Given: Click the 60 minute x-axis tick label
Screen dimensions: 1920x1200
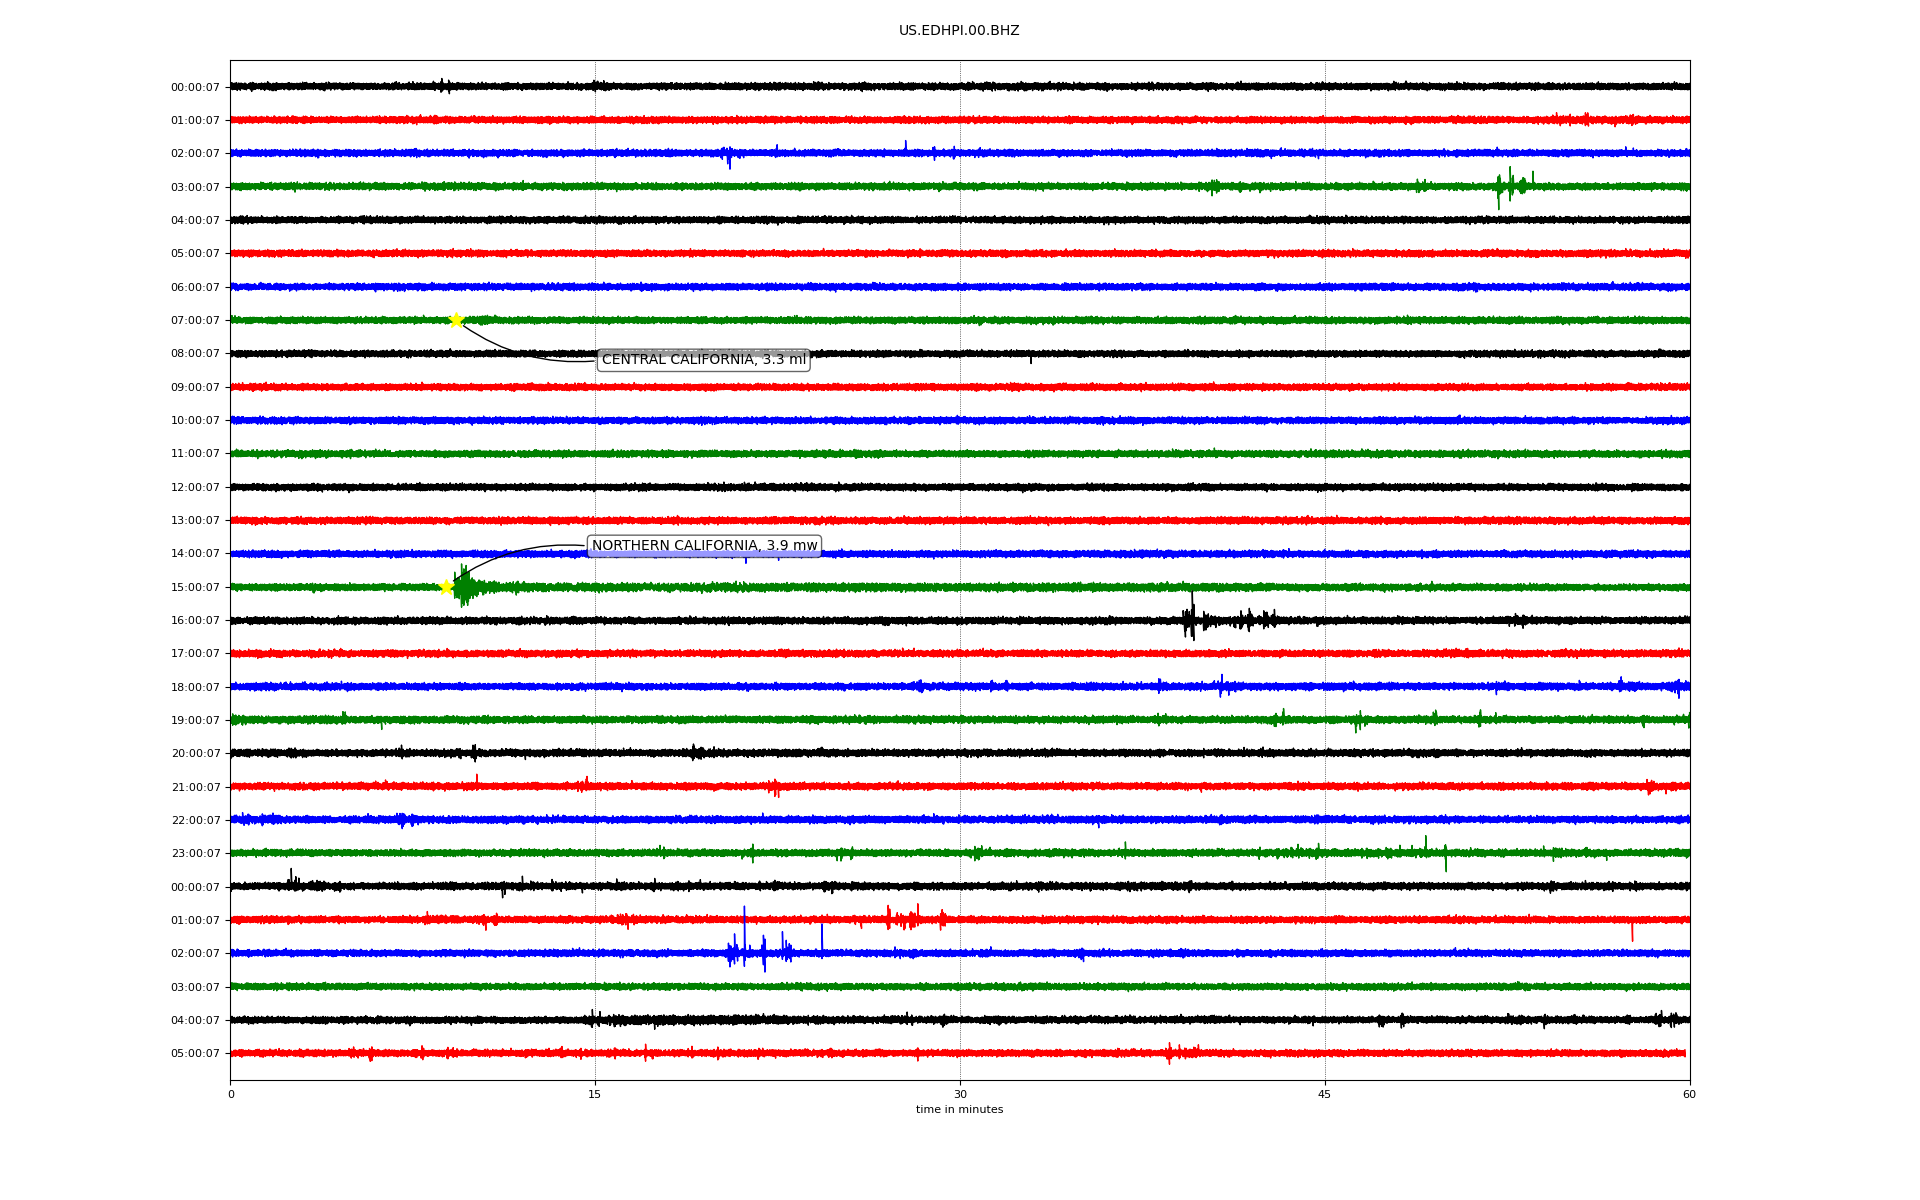Looking at the screenshot, I should click(x=1689, y=1094).
